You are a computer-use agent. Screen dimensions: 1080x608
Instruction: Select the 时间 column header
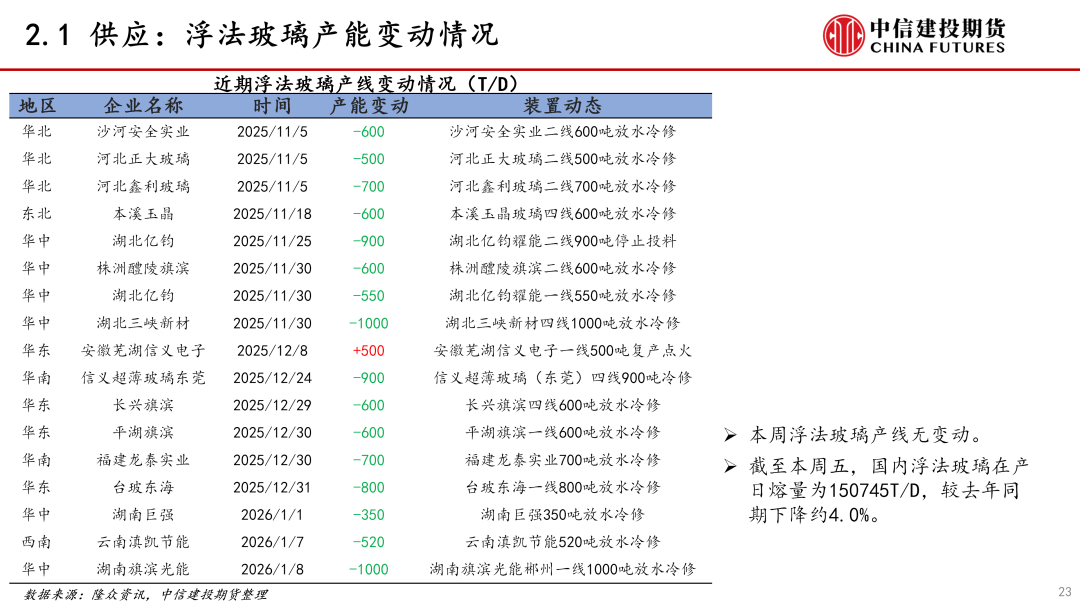click(x=272, y=105)
